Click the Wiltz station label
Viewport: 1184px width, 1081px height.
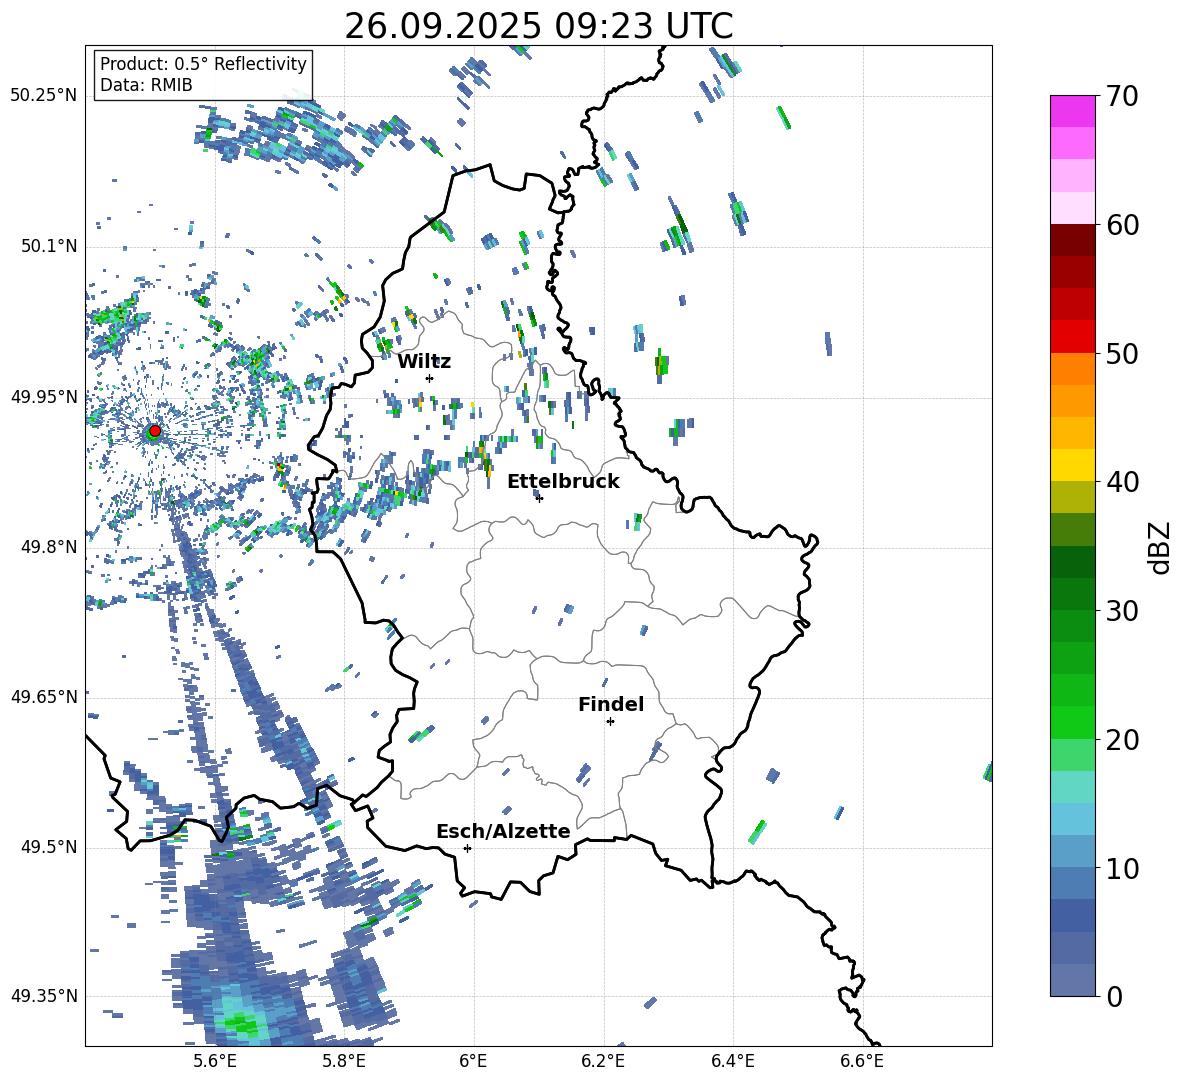click(x=424, y=362)
